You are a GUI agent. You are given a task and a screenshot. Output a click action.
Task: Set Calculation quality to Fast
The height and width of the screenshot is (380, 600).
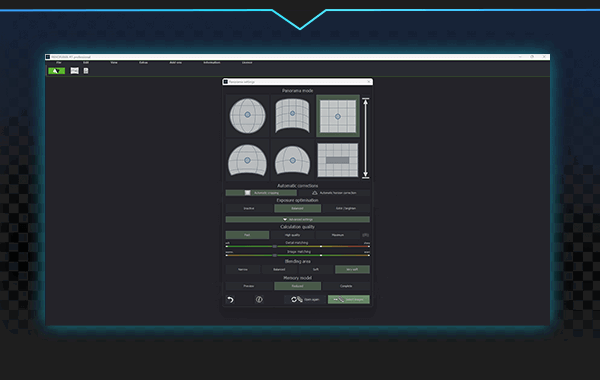pyautogui.click(x=247, y=235)
